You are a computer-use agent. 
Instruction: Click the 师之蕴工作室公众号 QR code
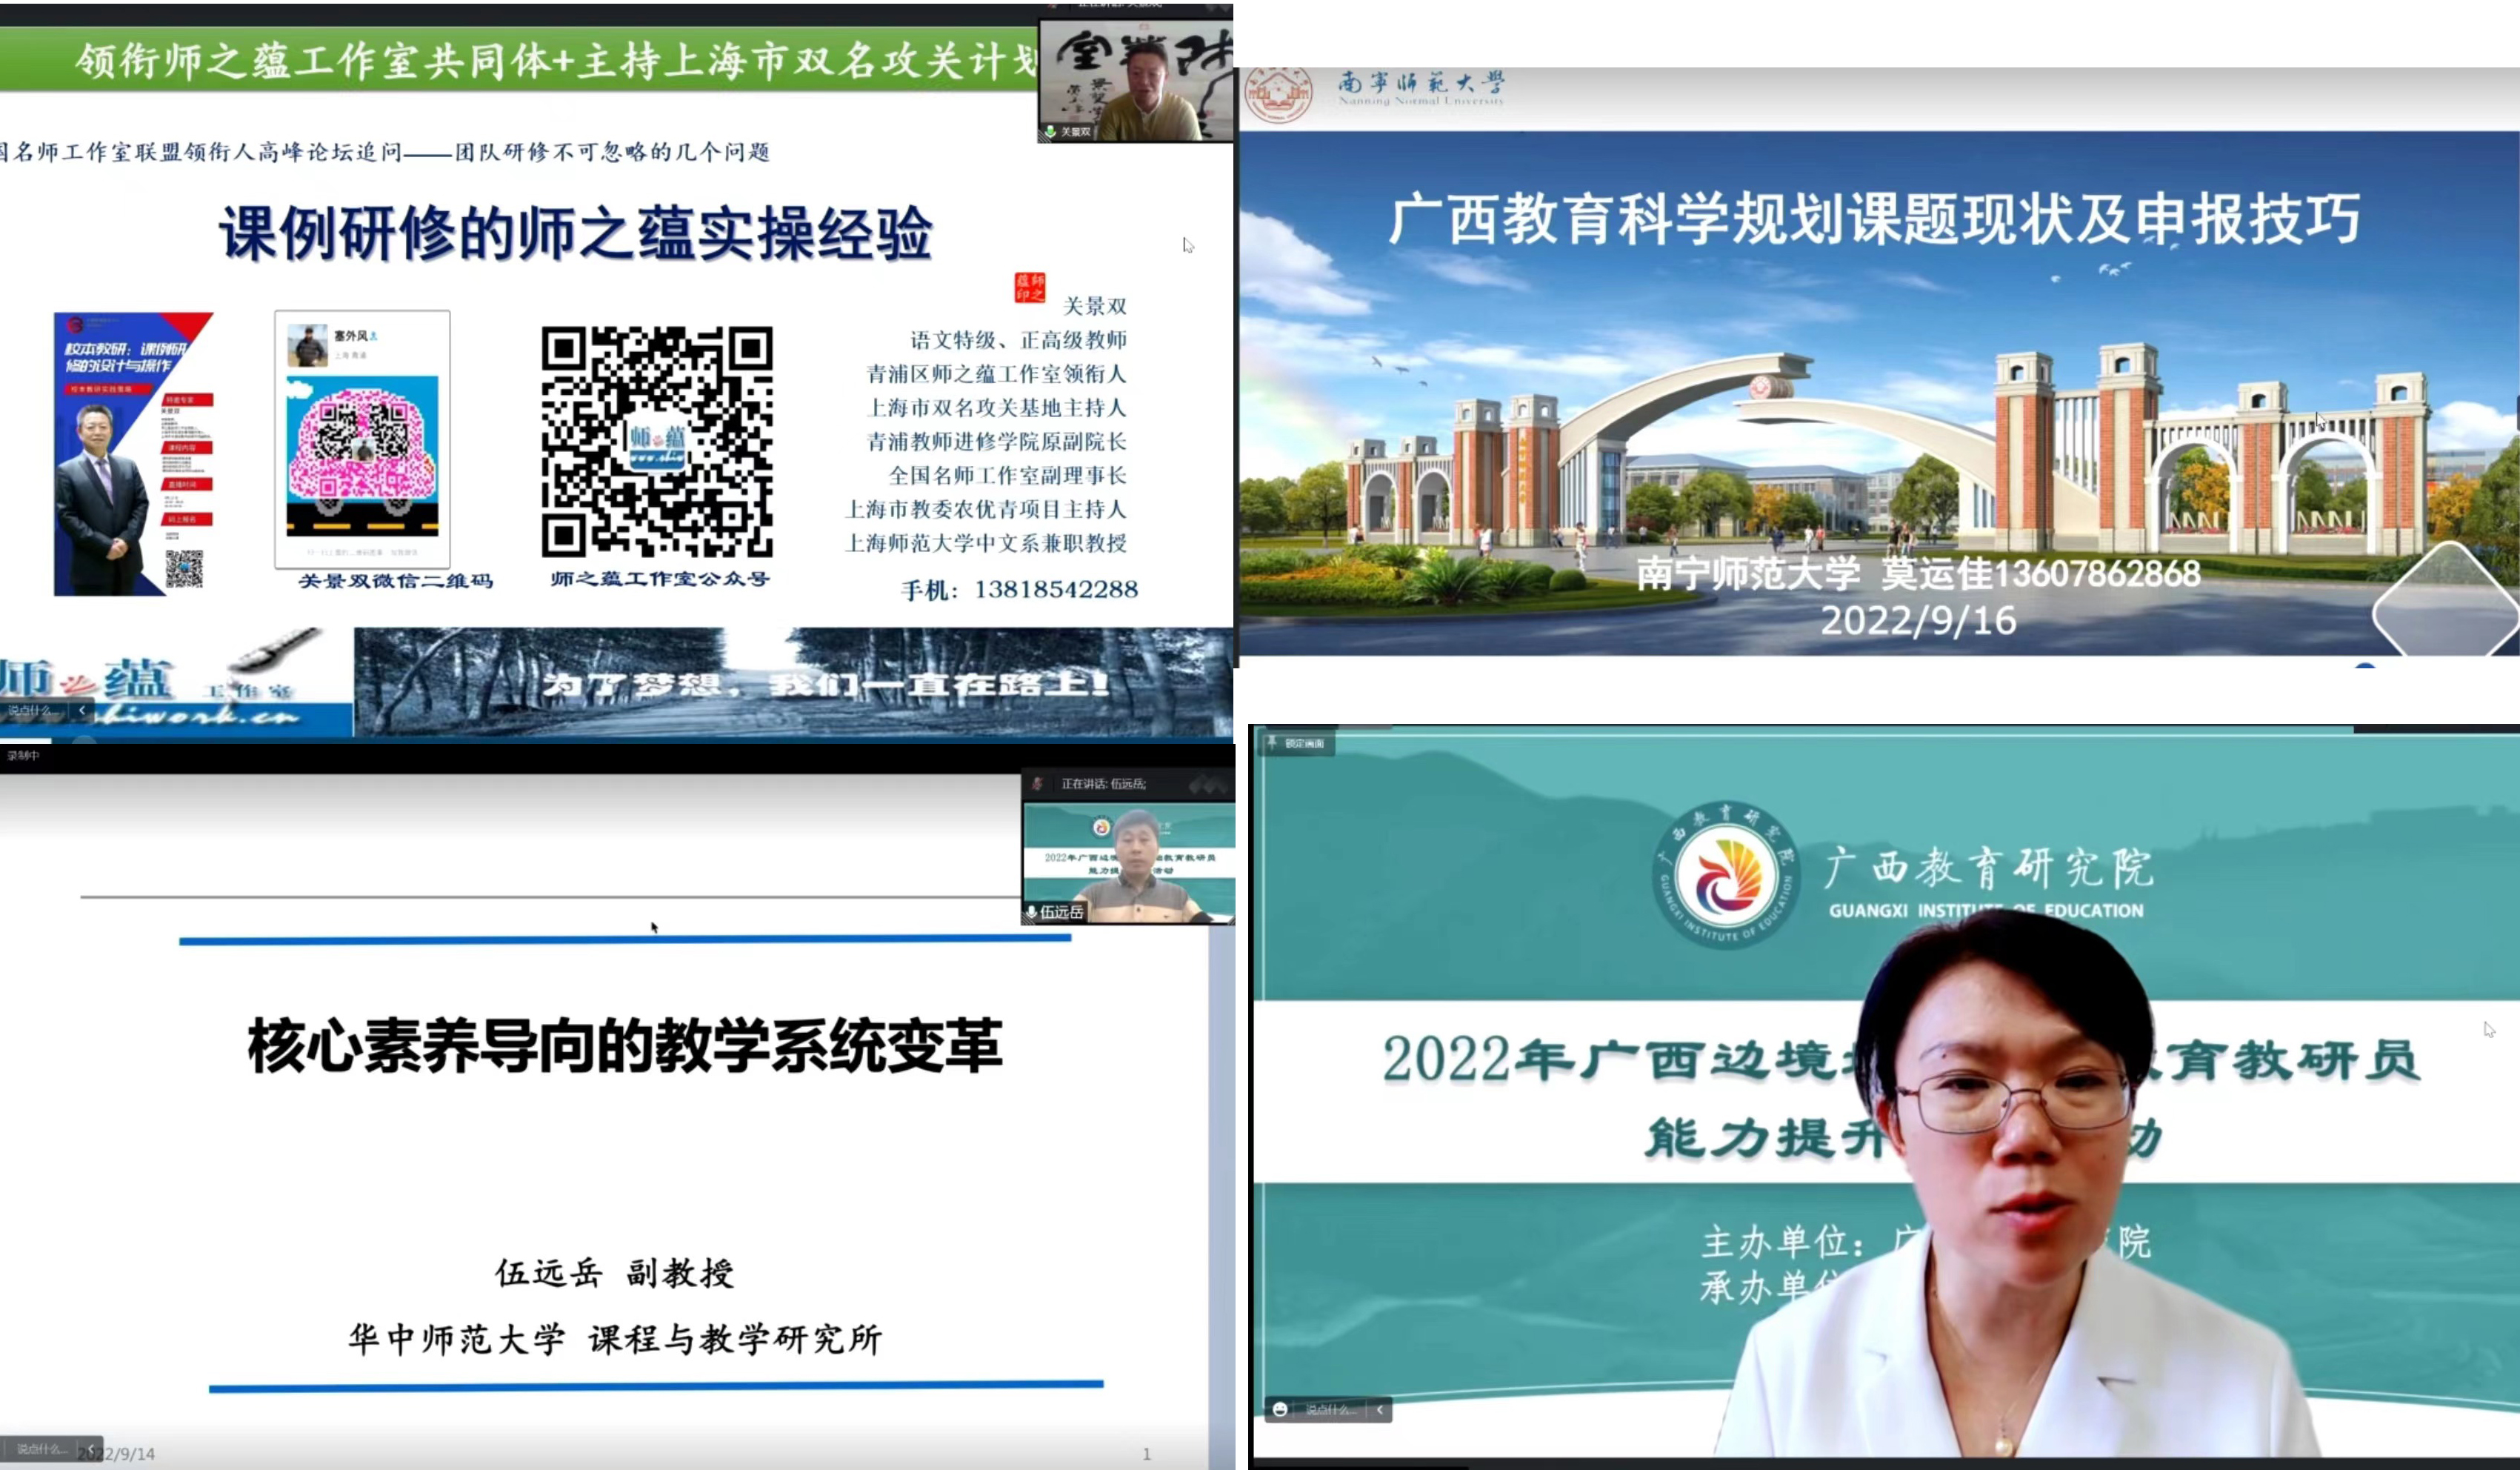pos(657,441)
